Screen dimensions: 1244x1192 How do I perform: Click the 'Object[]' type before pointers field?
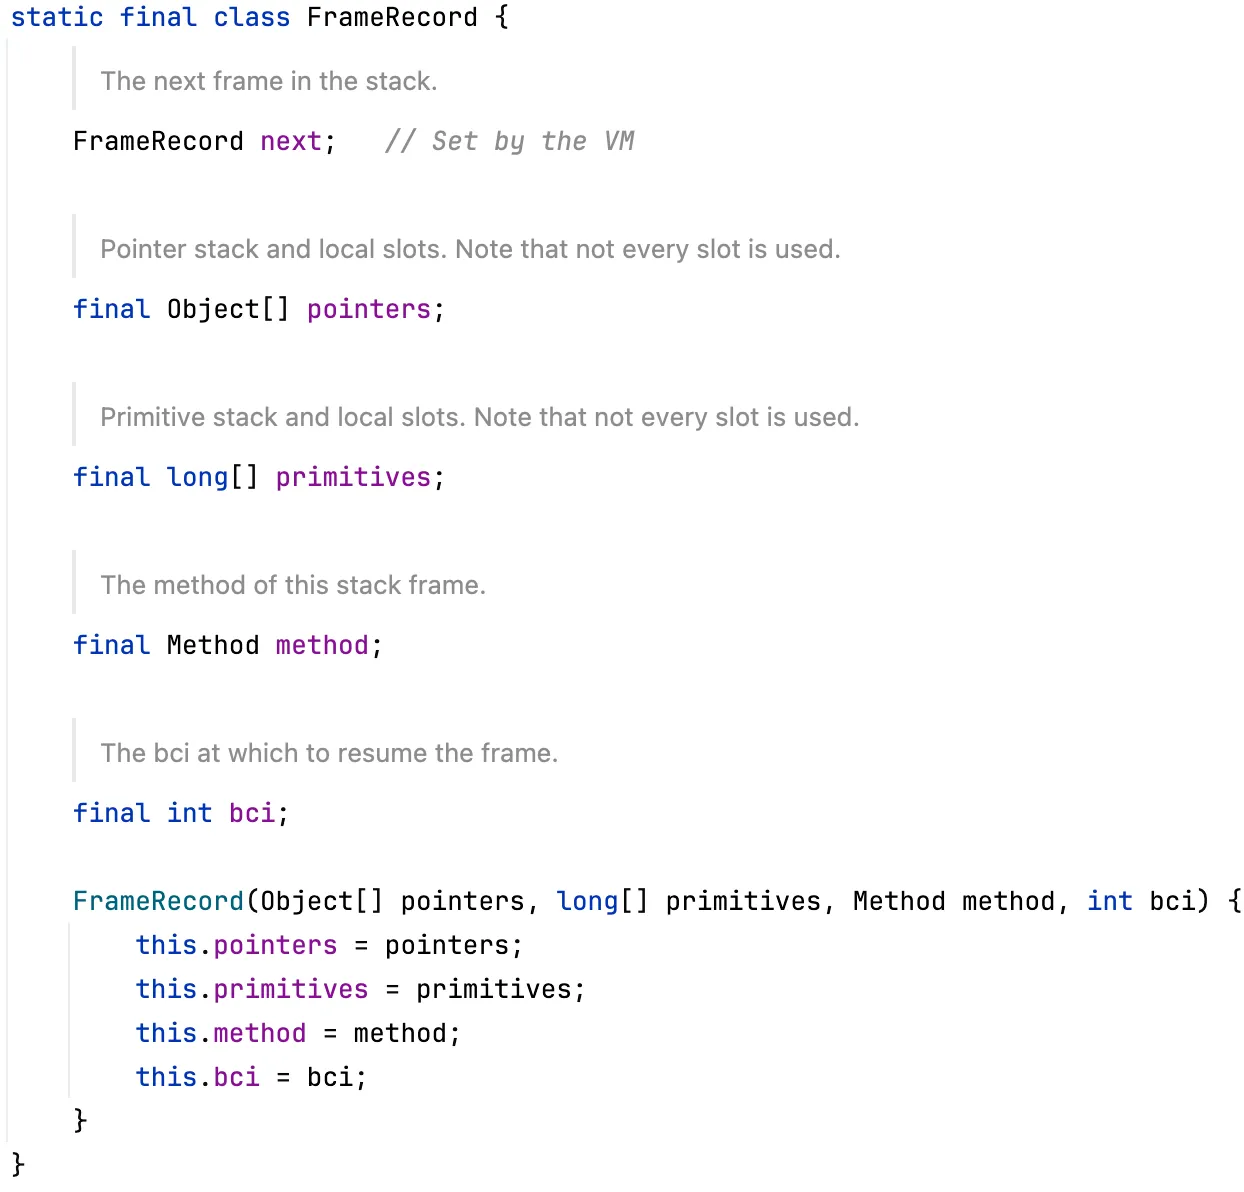click(x=229, y=310)
